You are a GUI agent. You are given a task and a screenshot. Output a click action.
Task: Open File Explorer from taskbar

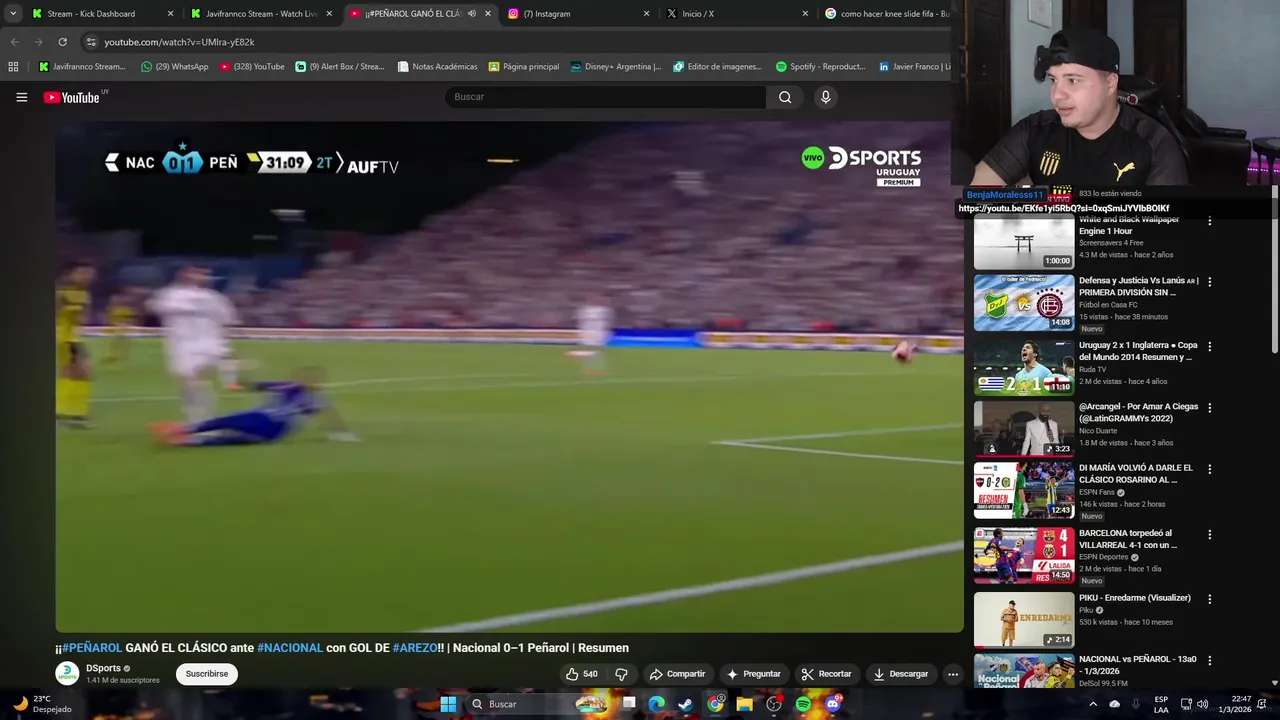tap(744, 704)
